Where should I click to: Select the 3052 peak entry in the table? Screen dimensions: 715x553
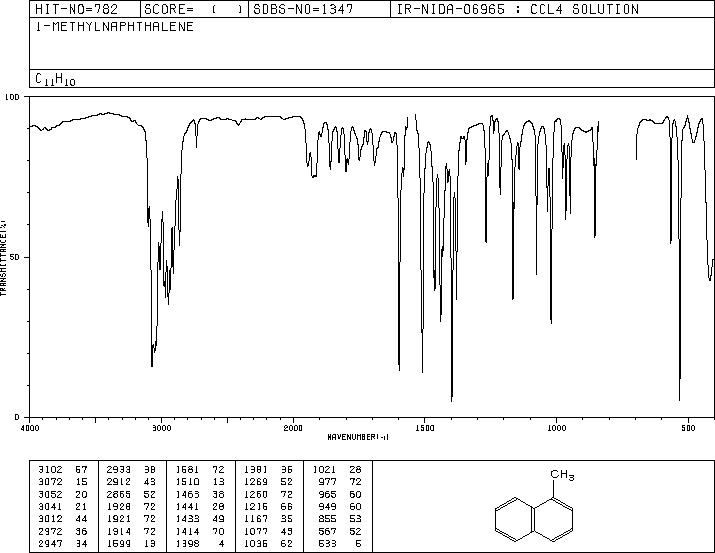point(62,495)
